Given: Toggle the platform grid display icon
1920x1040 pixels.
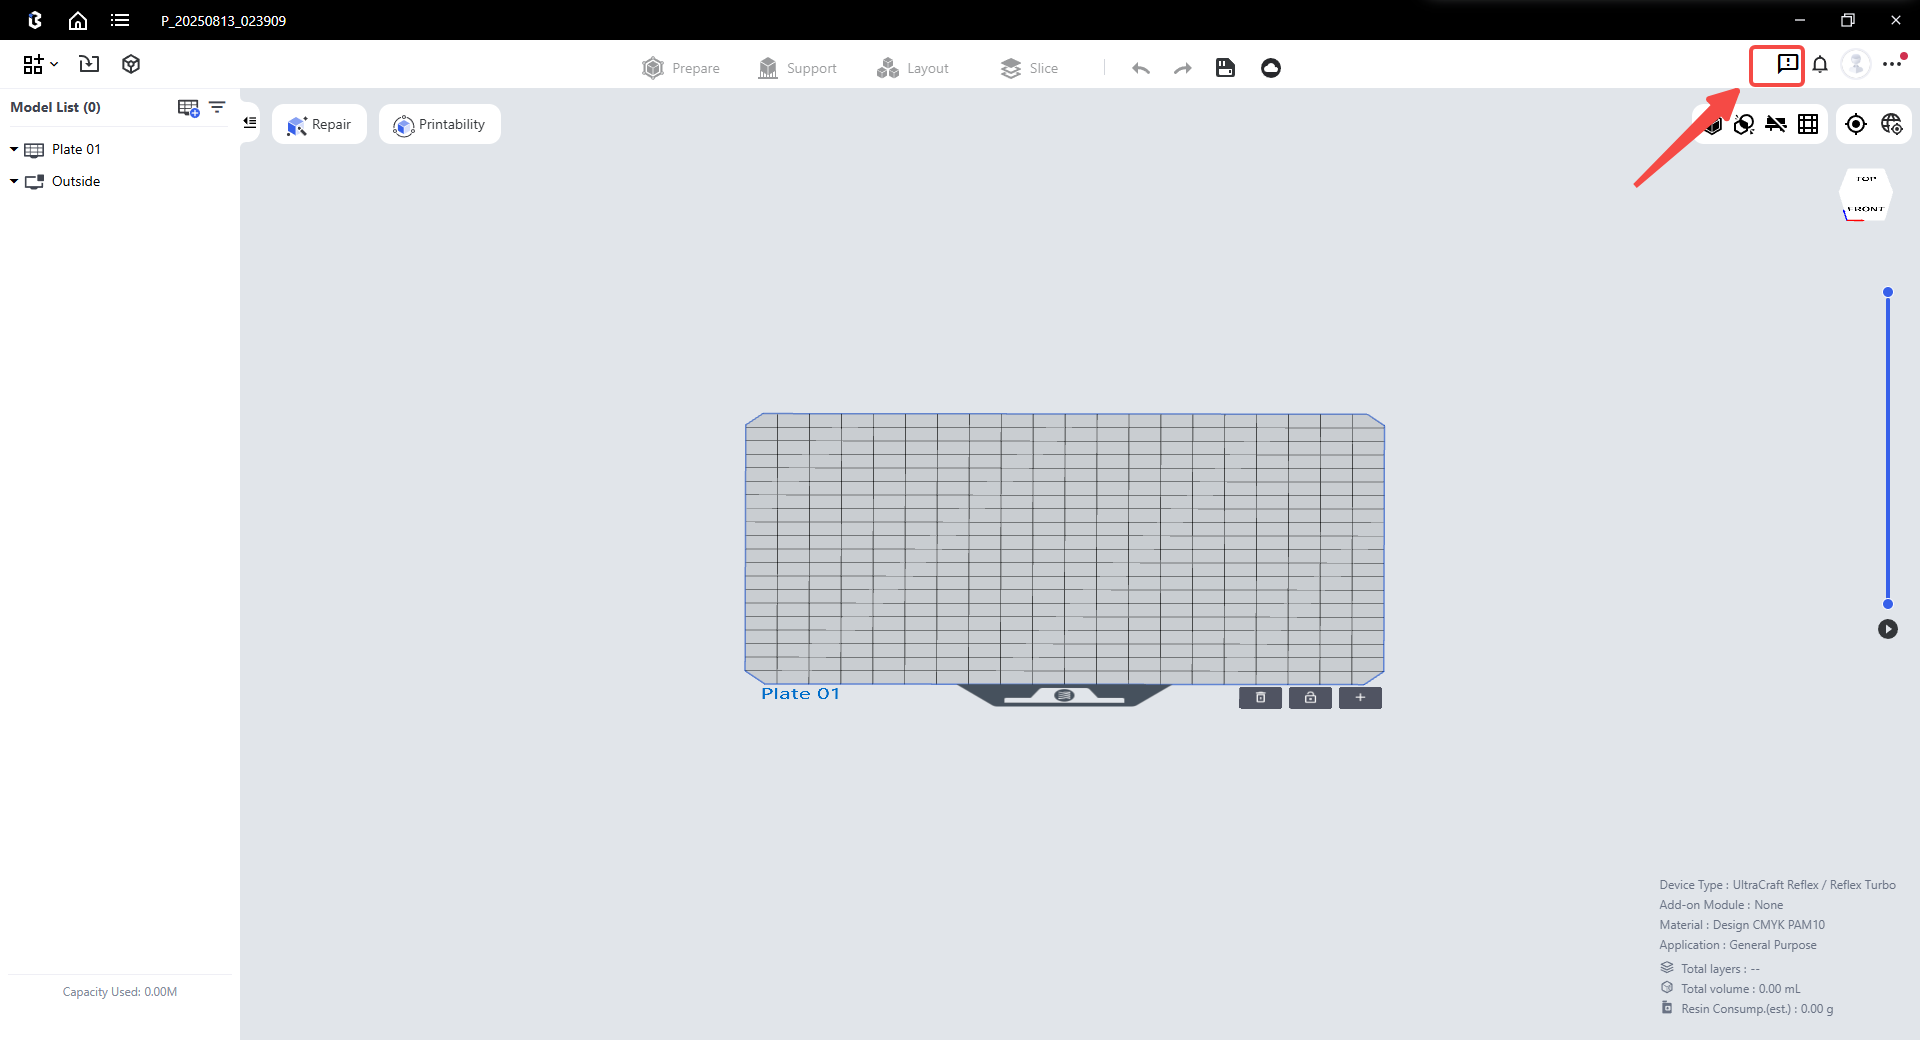Looking at the screenshot, I should (1808, 124).
